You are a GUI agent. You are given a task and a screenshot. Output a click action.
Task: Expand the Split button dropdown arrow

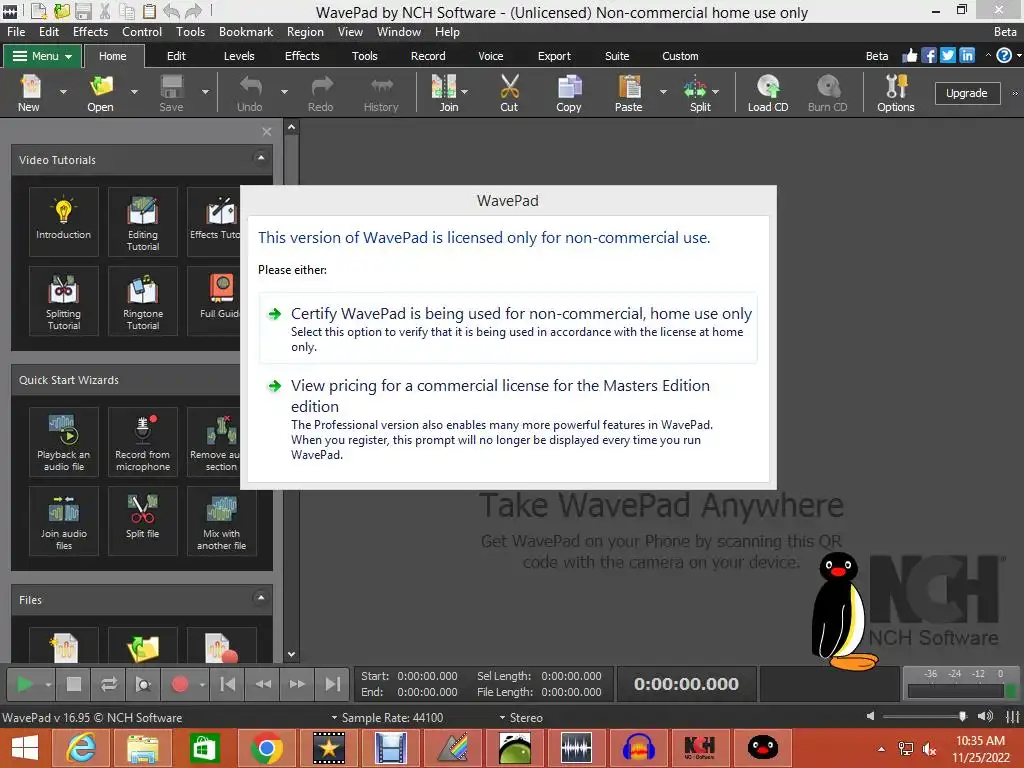(x=715, y=92)
